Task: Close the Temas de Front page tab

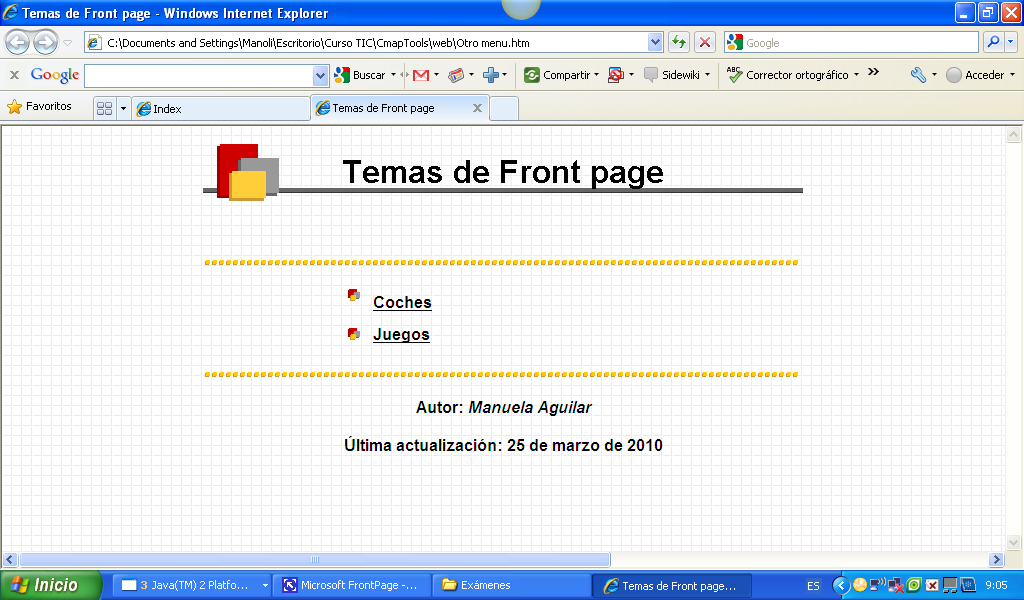Action: (x=477, y=108)
